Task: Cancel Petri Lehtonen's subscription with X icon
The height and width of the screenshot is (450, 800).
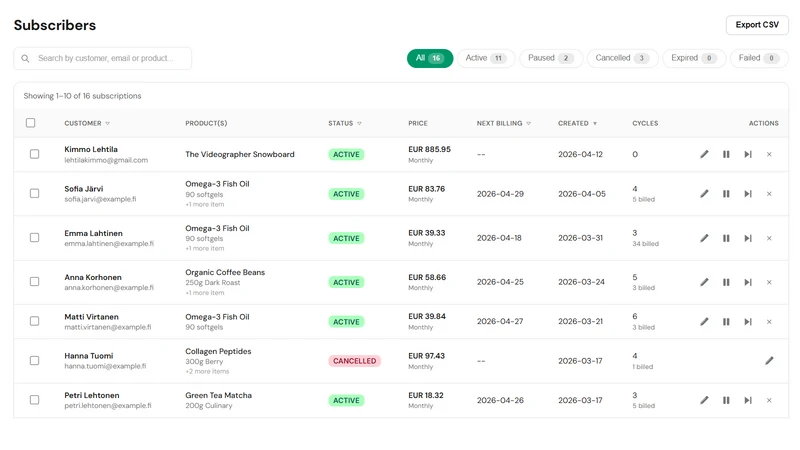Action: (769, 401)
